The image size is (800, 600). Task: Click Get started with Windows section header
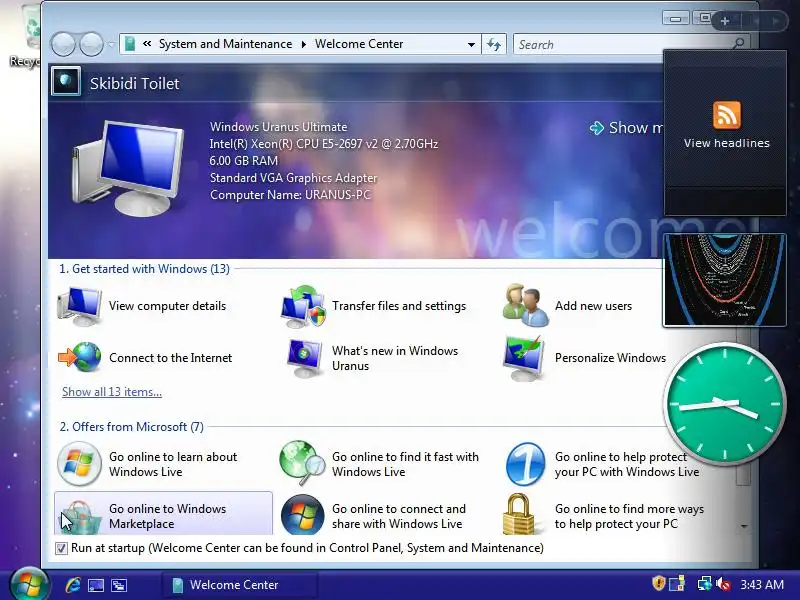coord(144,269)
